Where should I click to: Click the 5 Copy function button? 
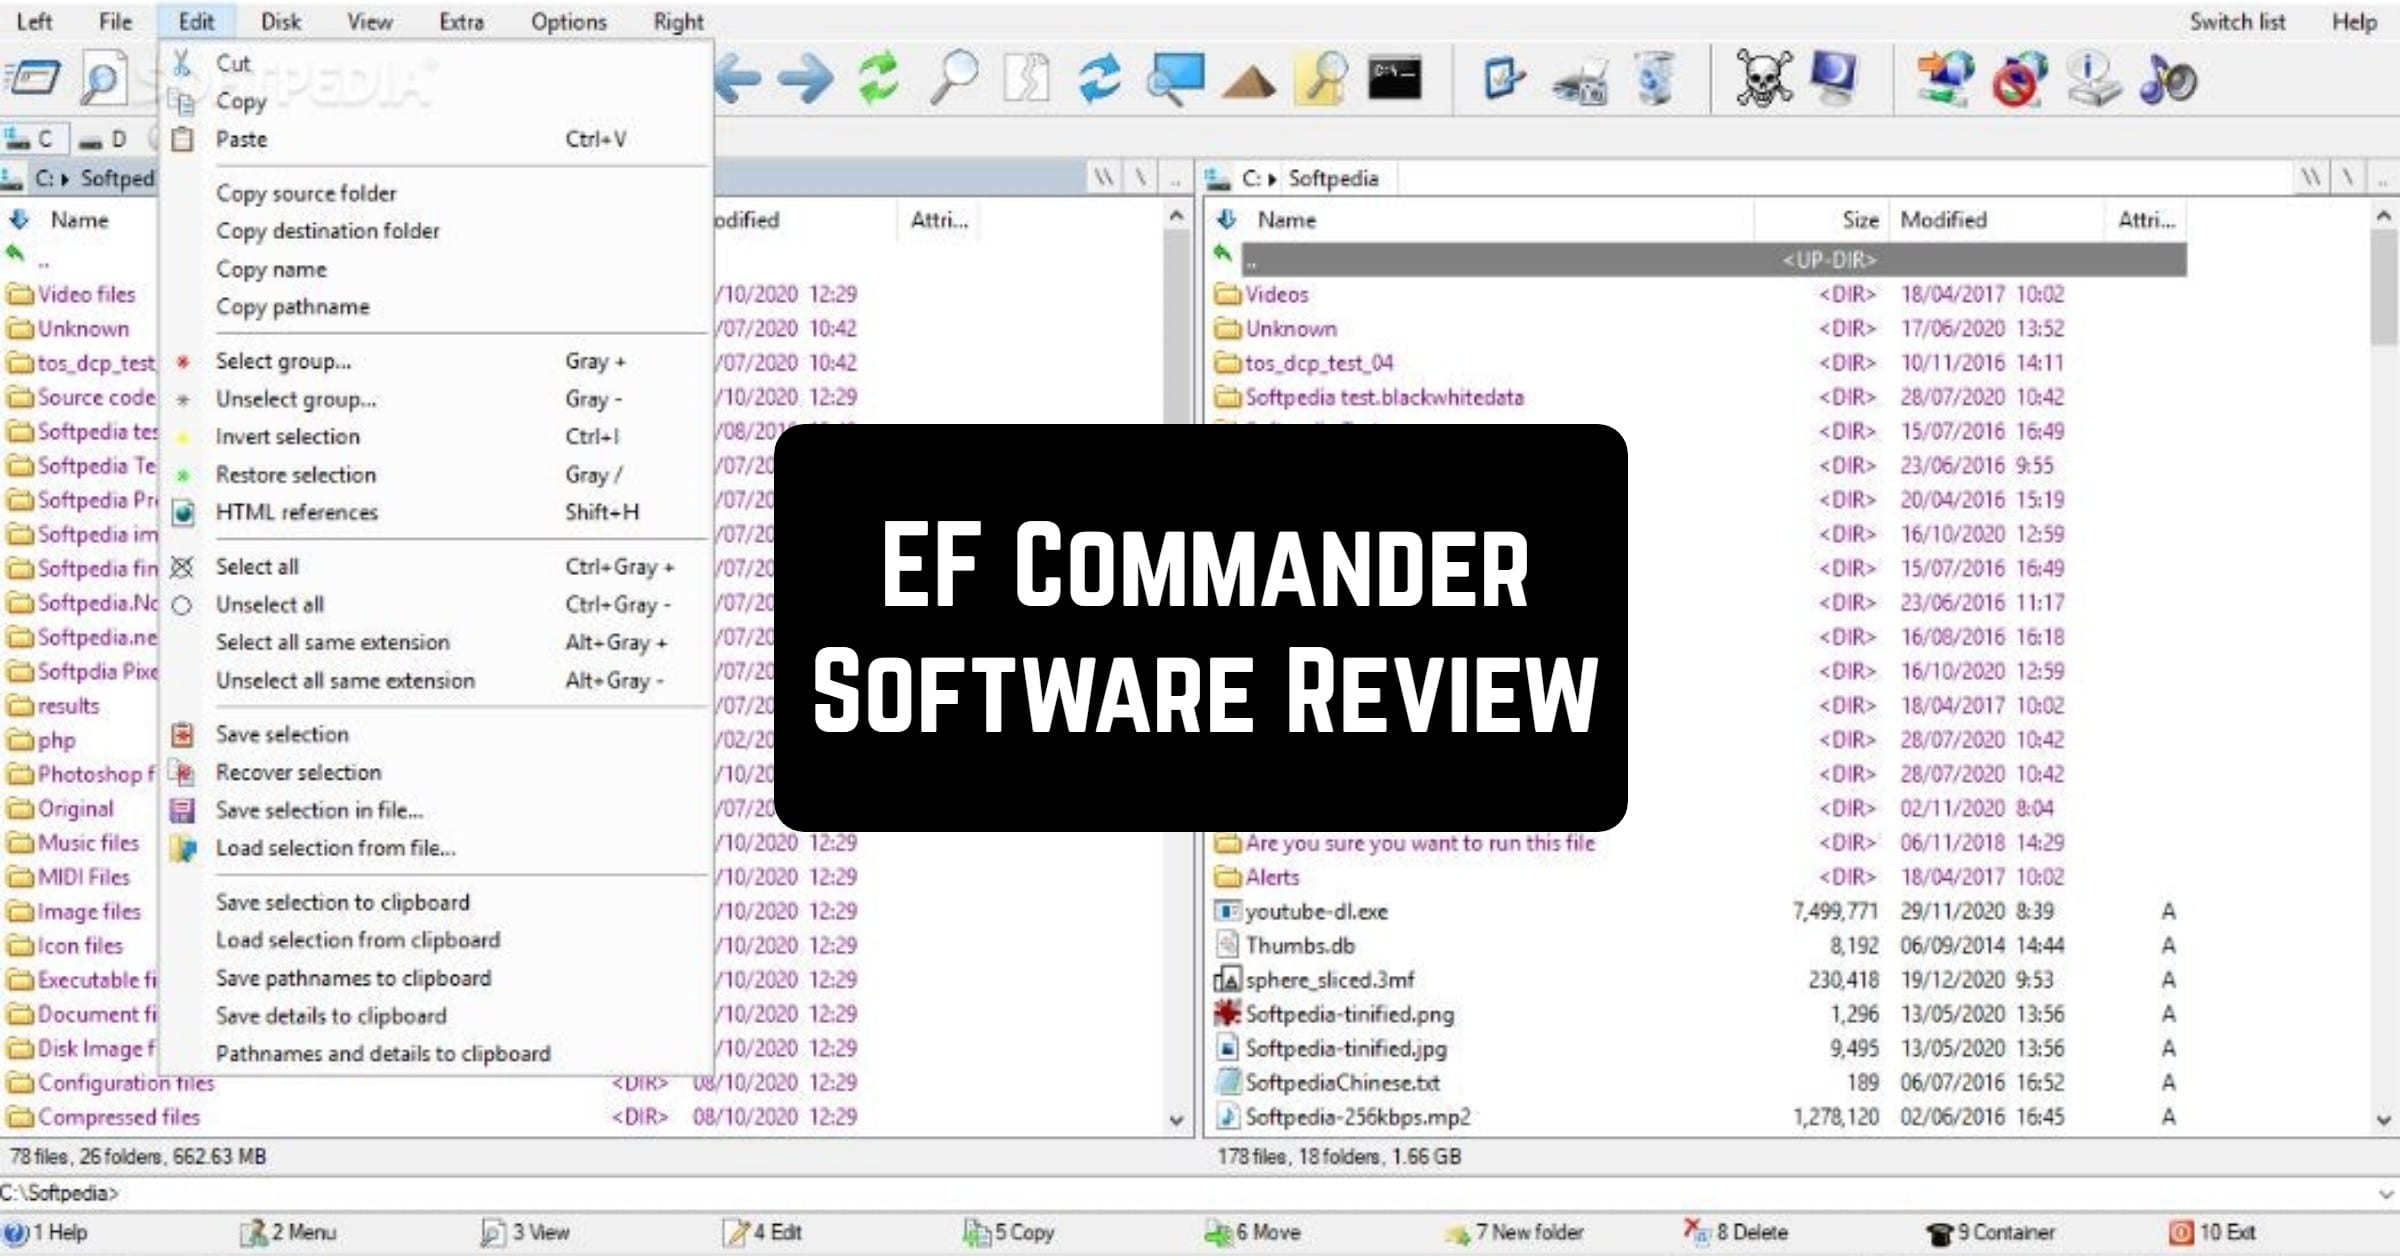[x=1008, y=1233]
